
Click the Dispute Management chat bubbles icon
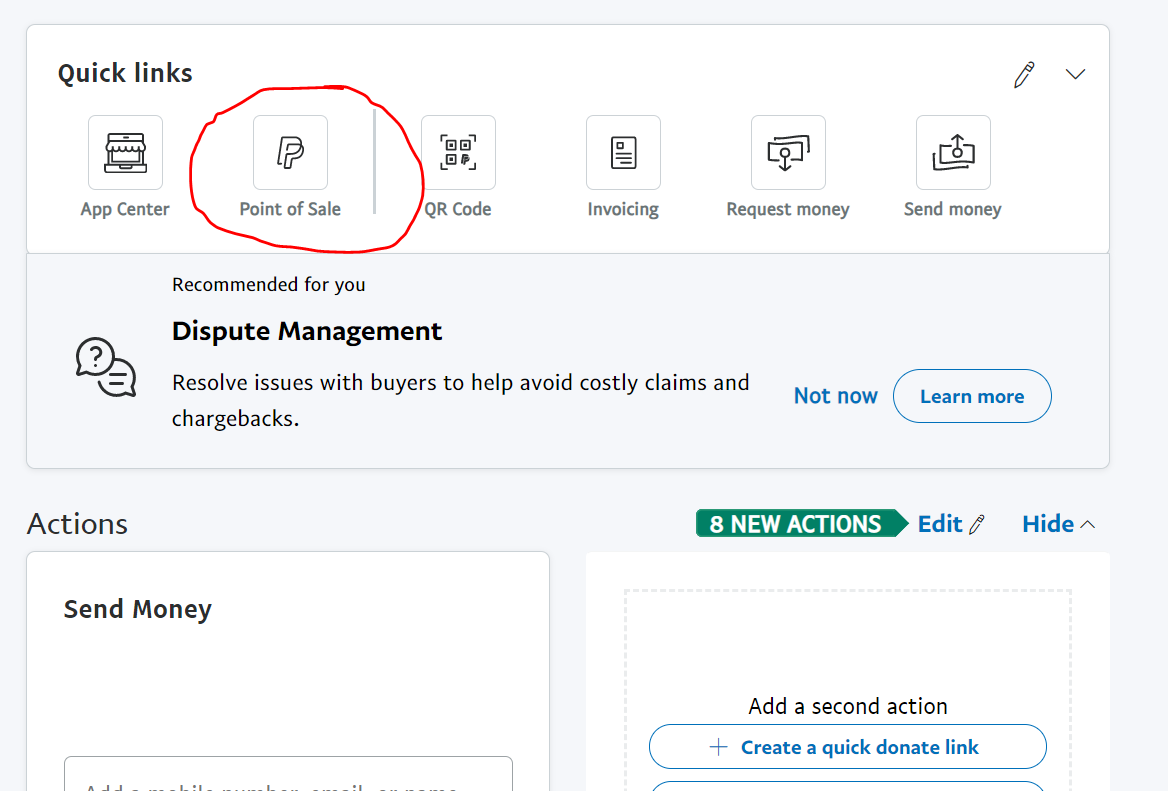click(106, 367)
